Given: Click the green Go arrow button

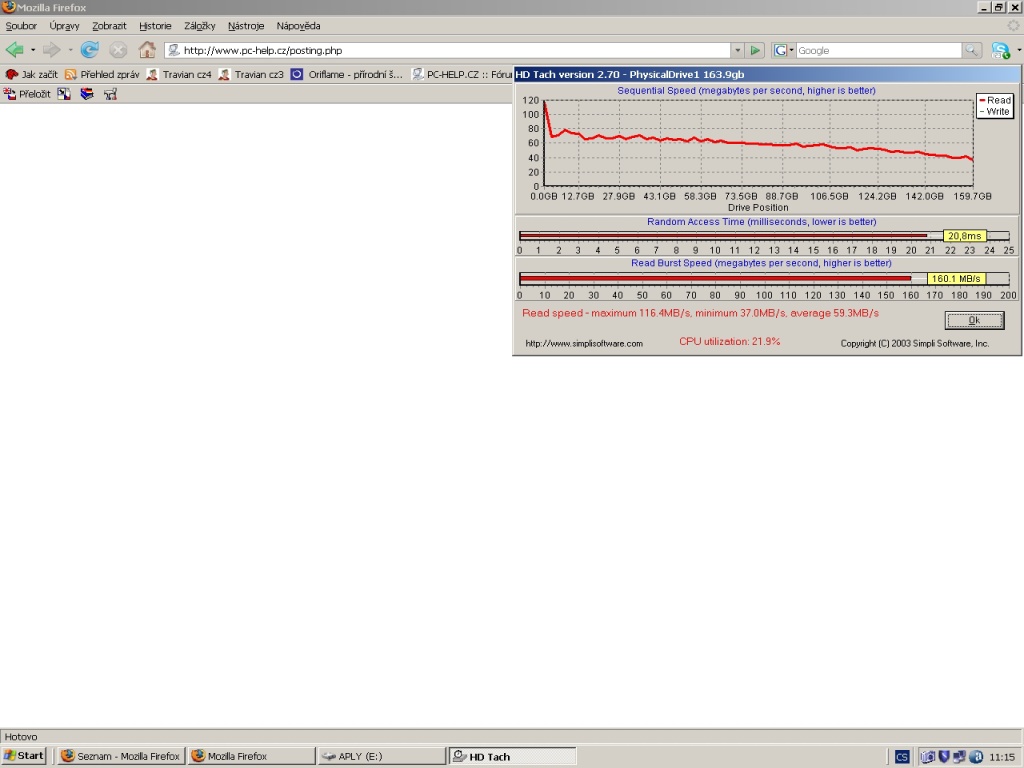Looking at the screenshot, I should tap(756, 50).
